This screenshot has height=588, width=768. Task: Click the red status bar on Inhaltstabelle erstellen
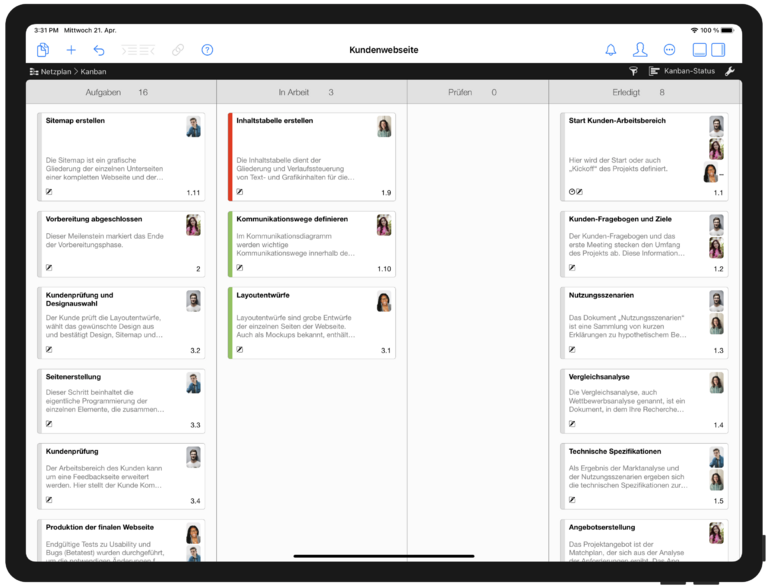point(230,155)
